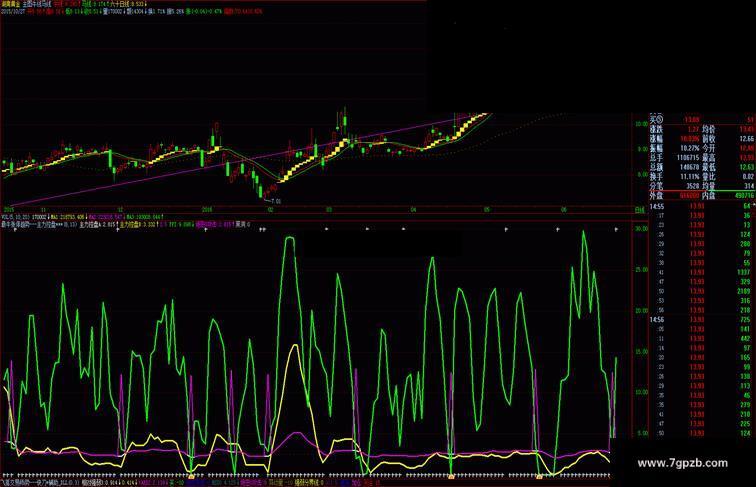Click the 均量 value 314
Screen dimensions: 756x487
pos(749,186)
